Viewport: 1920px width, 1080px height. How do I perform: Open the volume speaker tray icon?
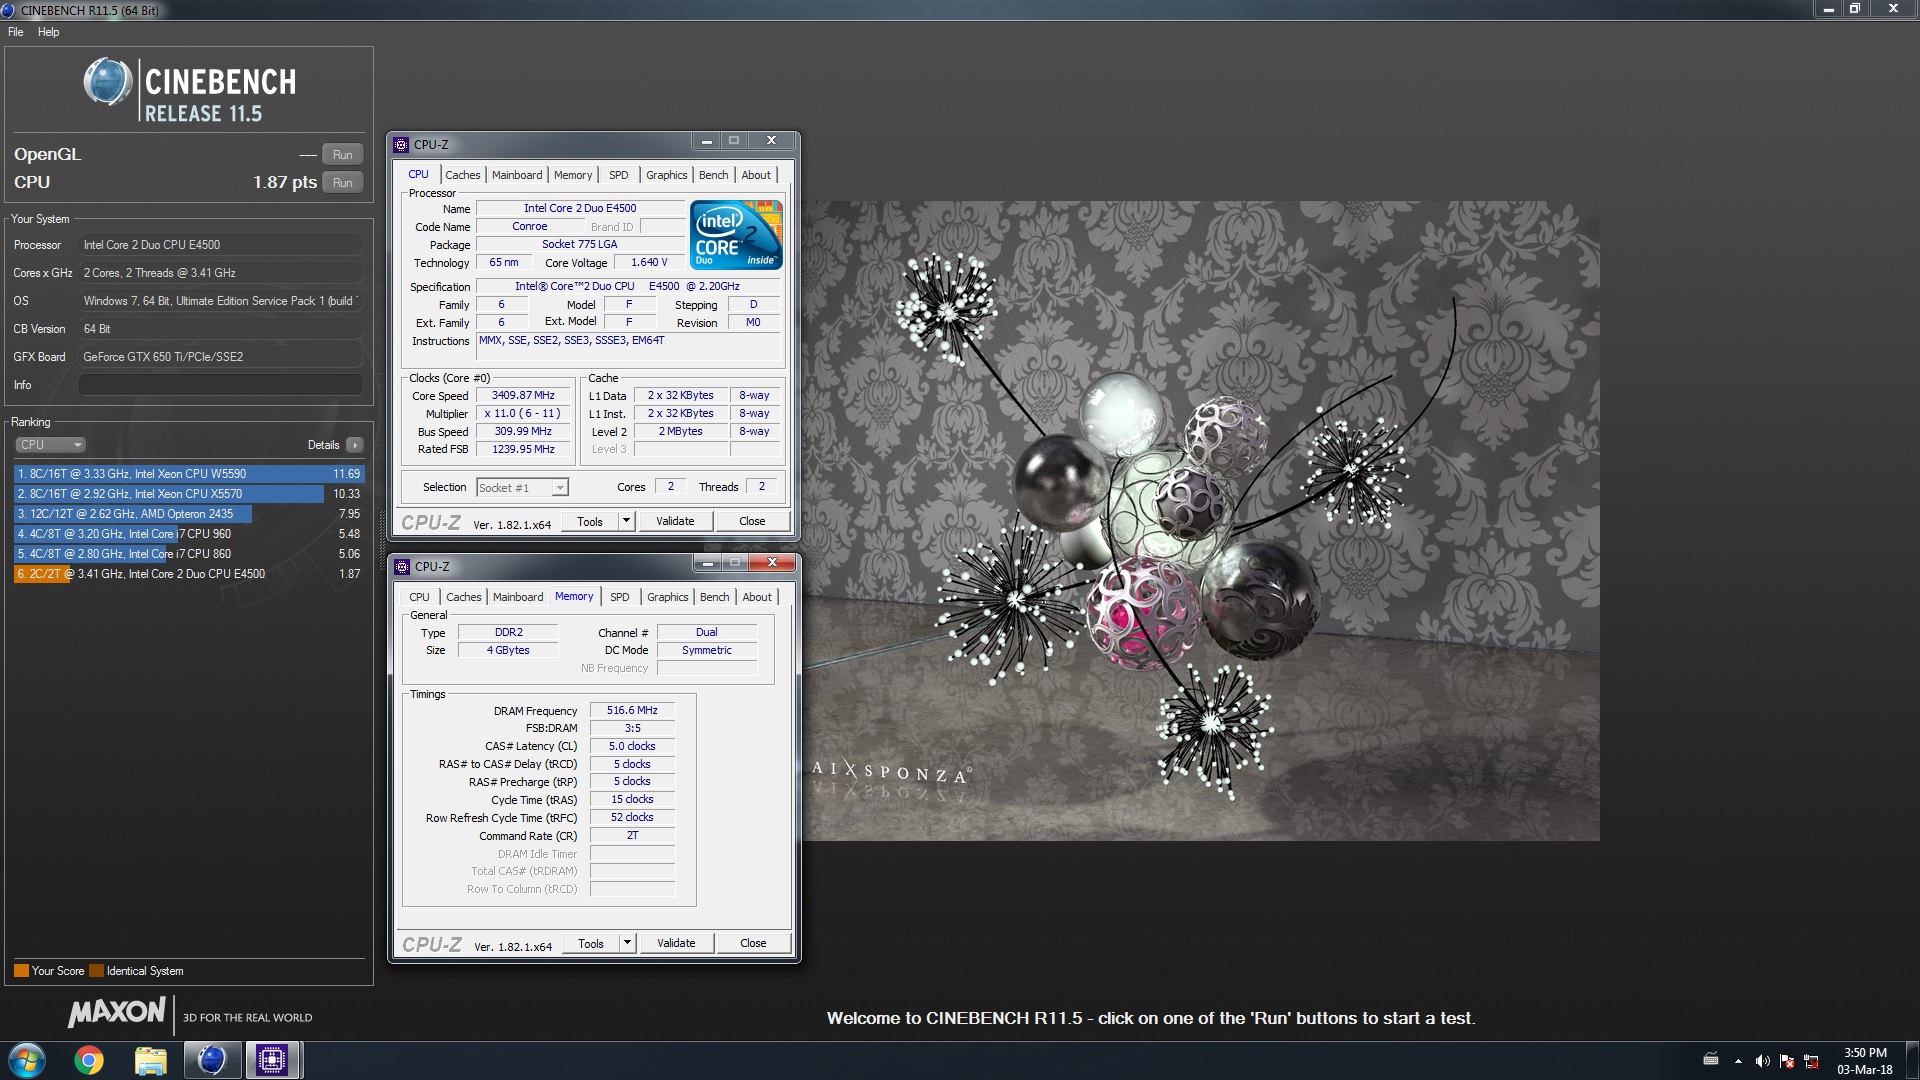(1762, 1061)
